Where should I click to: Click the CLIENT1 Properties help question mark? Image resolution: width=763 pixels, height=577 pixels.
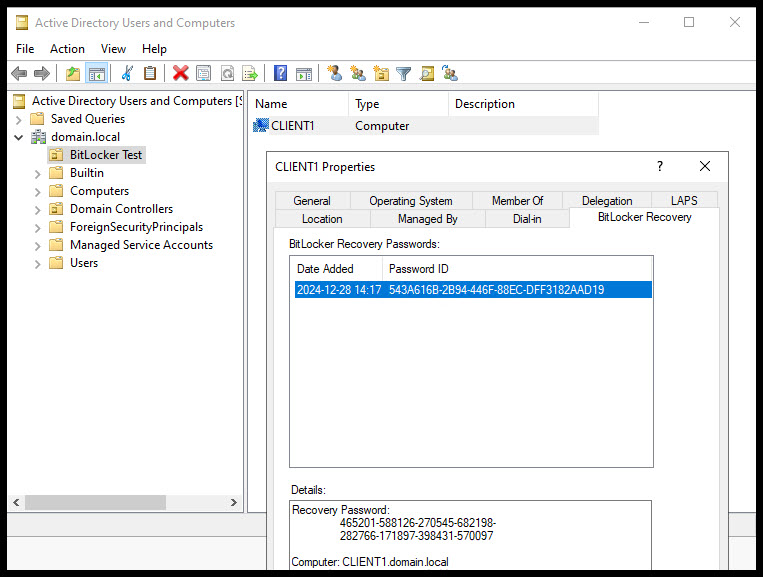click(660, 166)
